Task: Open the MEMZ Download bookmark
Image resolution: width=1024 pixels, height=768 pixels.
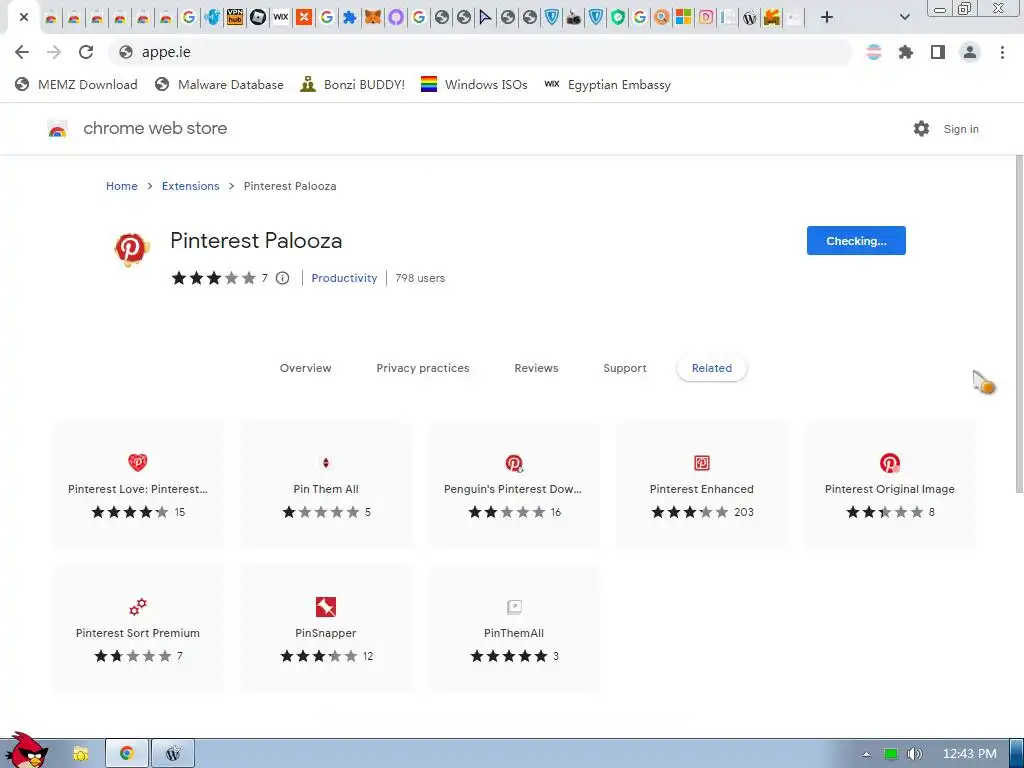Action: point(76,85)
